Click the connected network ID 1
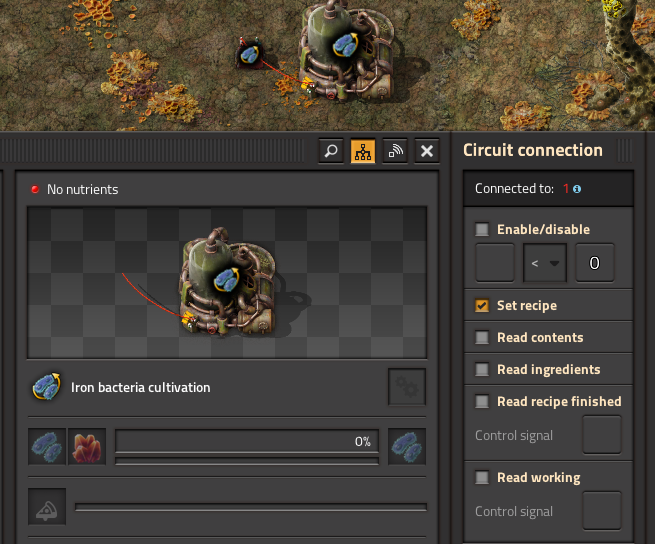Screen dimensions: 655x544 click(x=566, y=189)
